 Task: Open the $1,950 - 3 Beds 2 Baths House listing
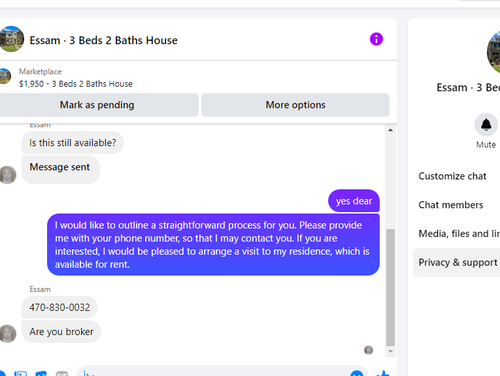pos(76,84)
